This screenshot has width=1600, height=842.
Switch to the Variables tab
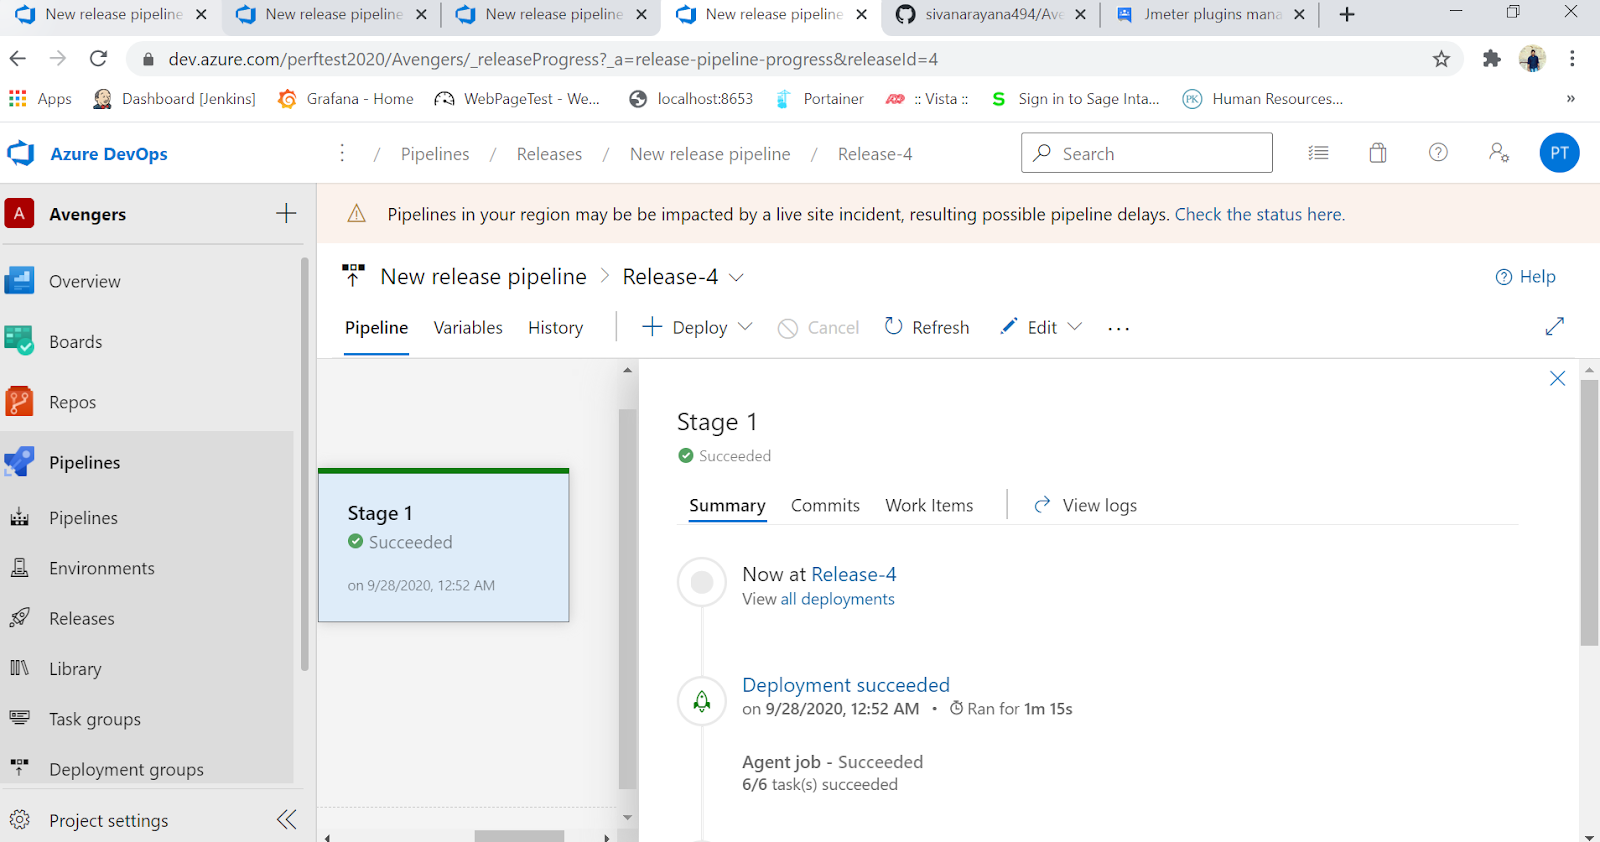coord(468,328)
